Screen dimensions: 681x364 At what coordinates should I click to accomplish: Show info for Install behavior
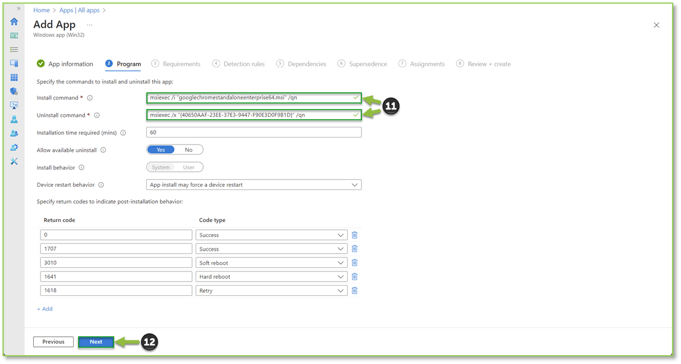pyautogui.click(x=81, y=167)
